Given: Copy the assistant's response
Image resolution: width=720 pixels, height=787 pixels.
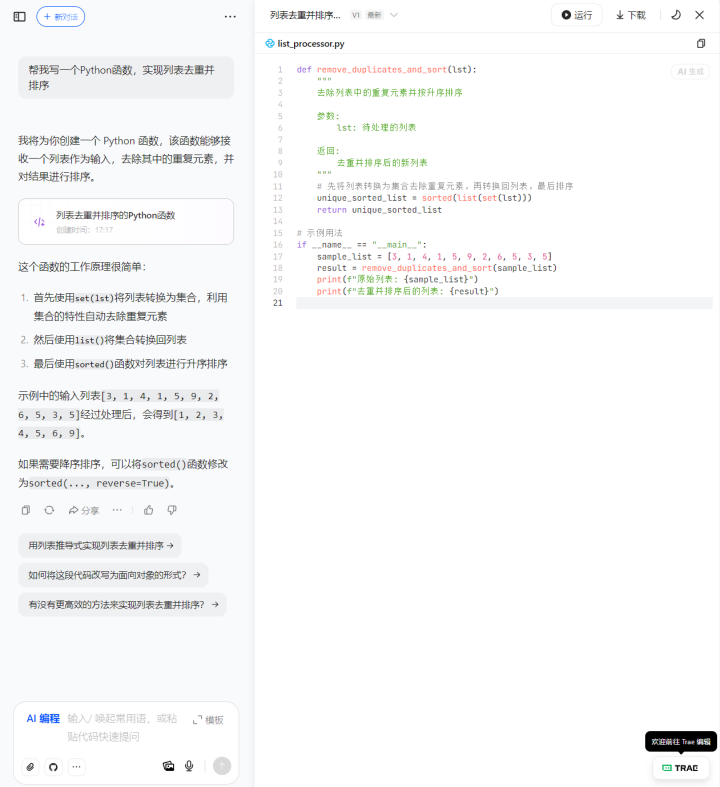Looking at the screenshot, I should click(26, 510).
